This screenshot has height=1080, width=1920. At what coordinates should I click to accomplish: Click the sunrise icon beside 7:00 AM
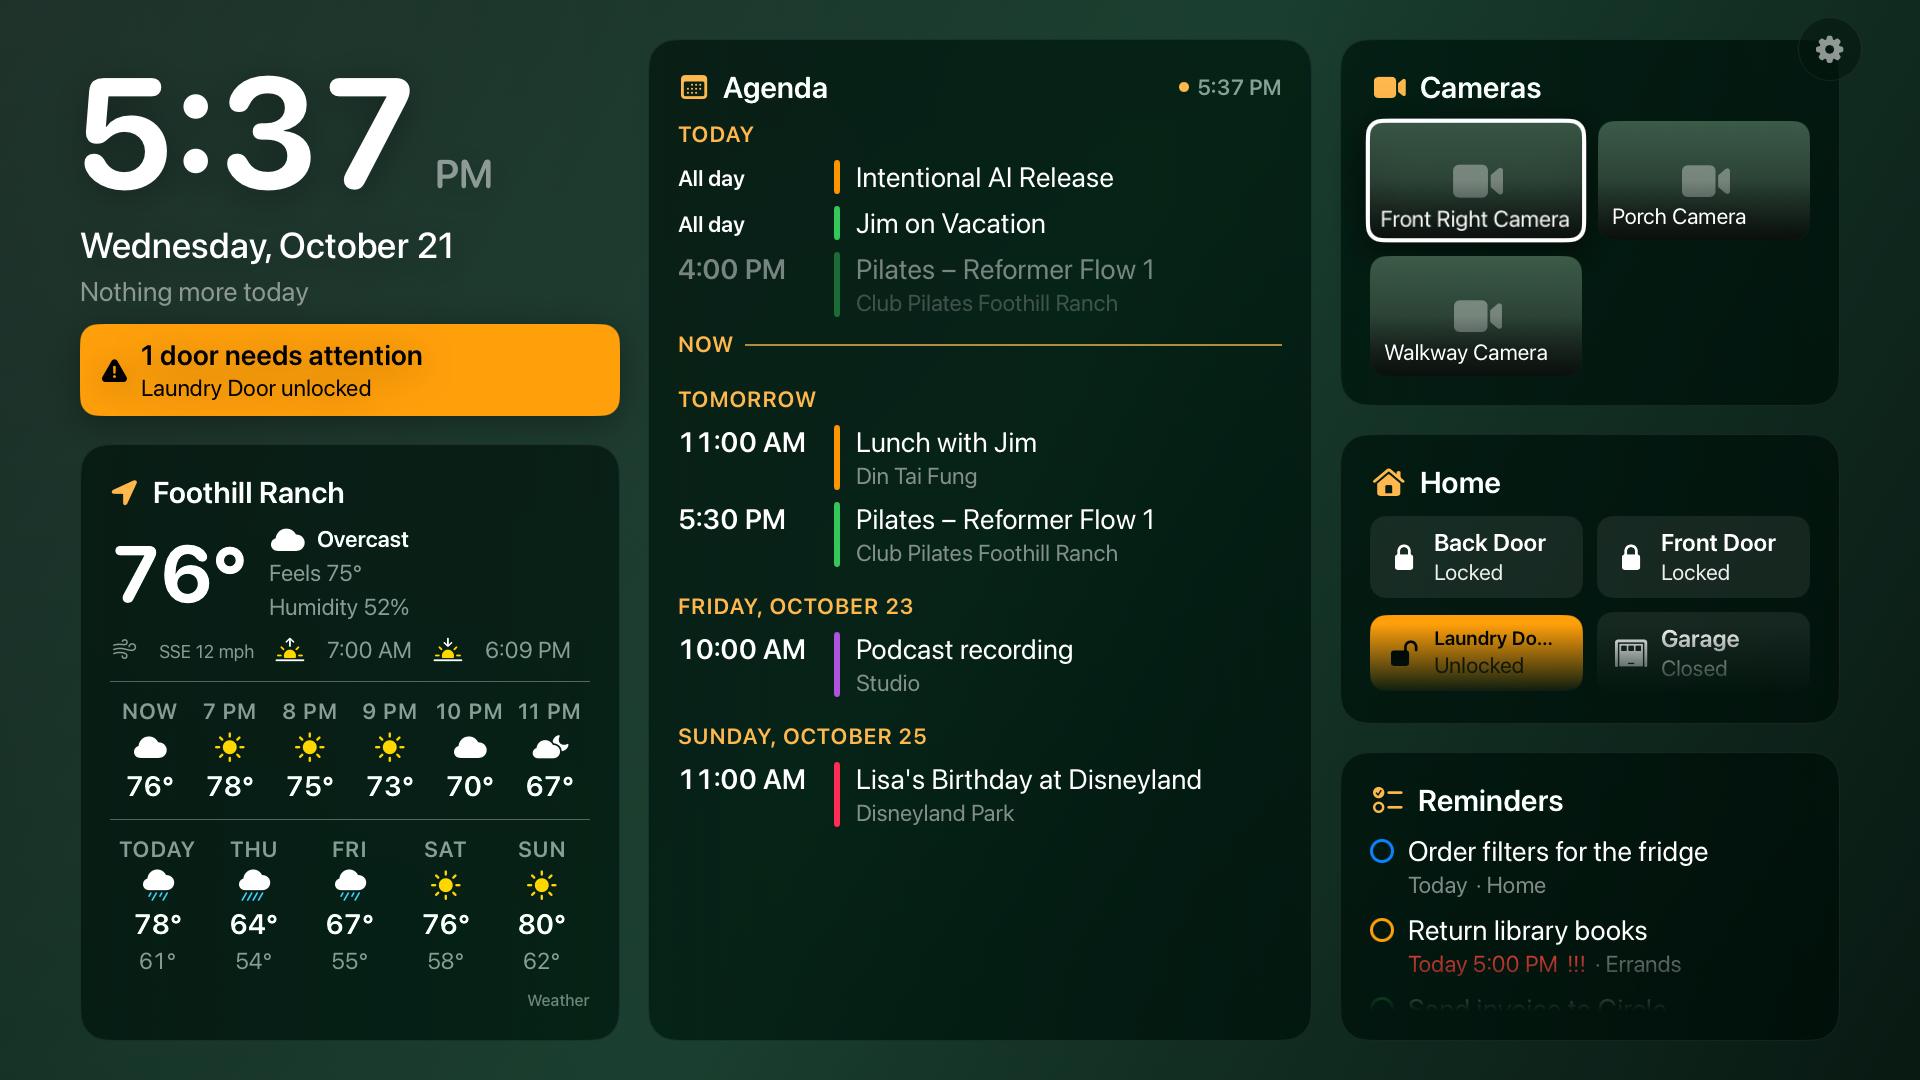(290, 650)
